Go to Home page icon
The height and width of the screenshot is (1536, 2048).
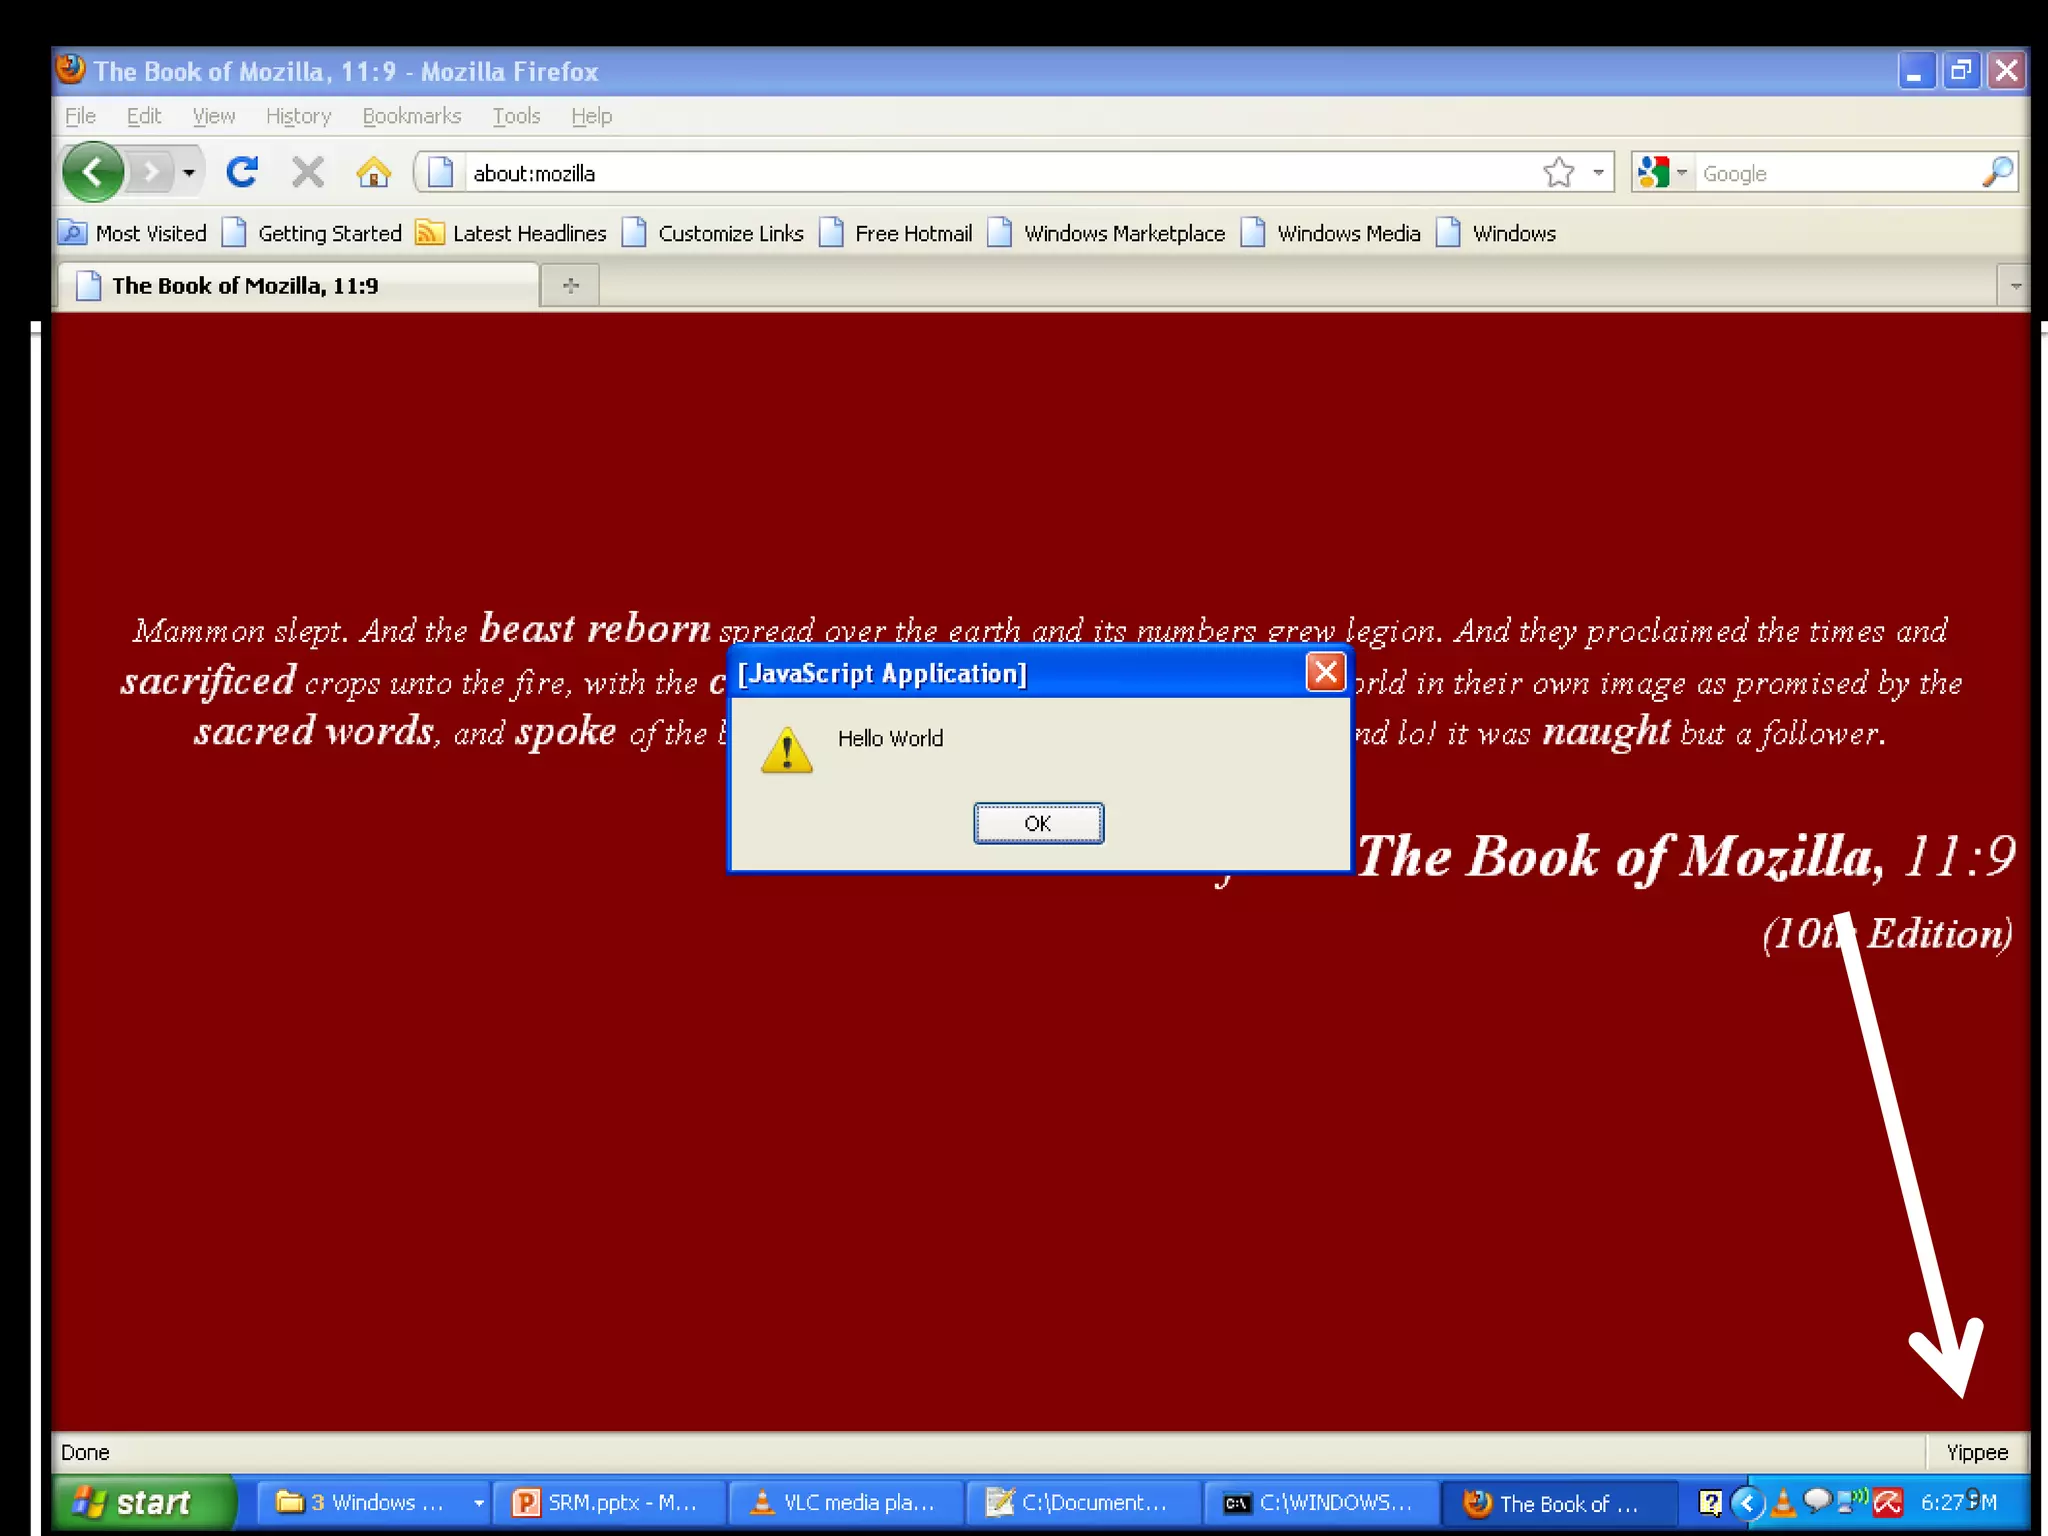pyautogui.click(x=373, y=172)
